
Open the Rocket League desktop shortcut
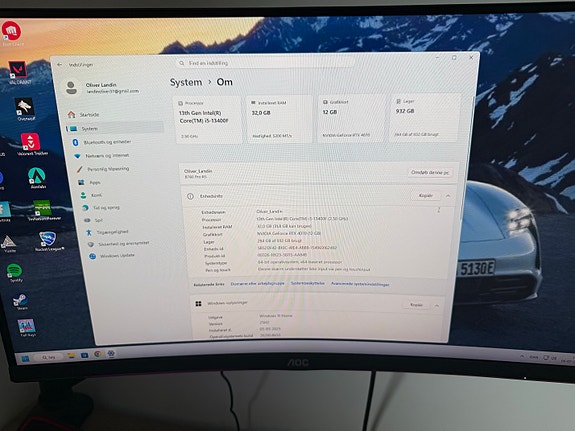48,241
